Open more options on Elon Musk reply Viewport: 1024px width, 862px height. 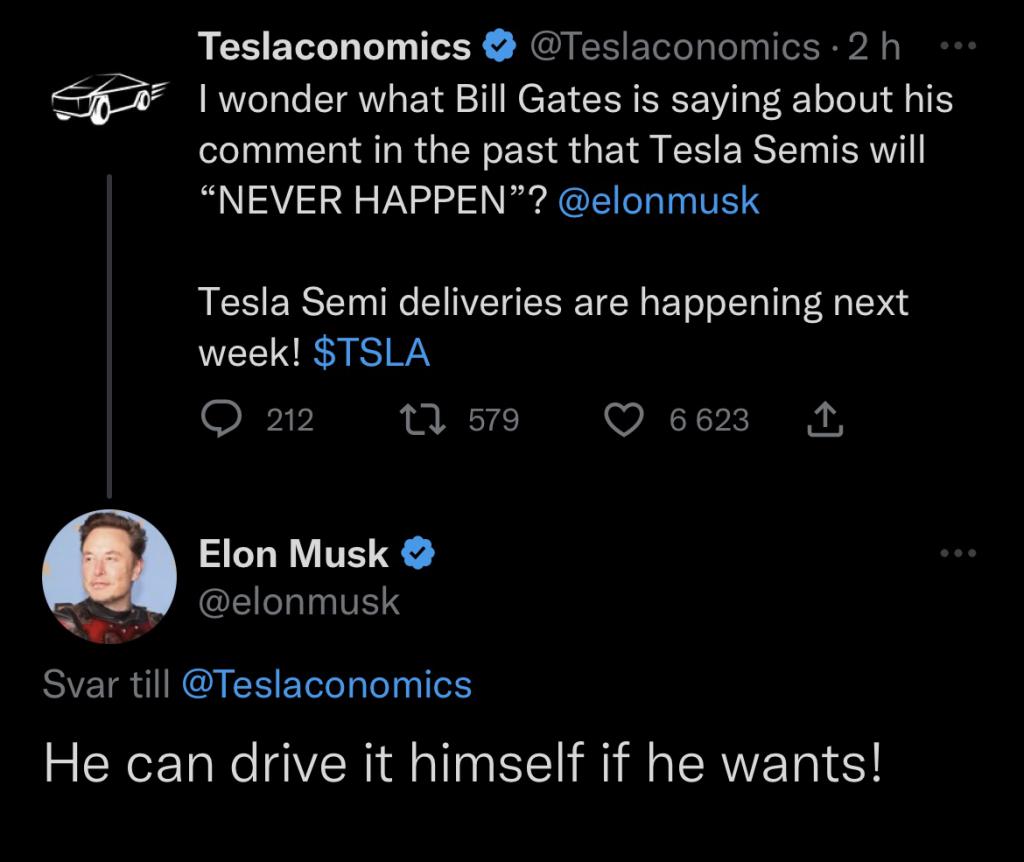pos(958,553)
